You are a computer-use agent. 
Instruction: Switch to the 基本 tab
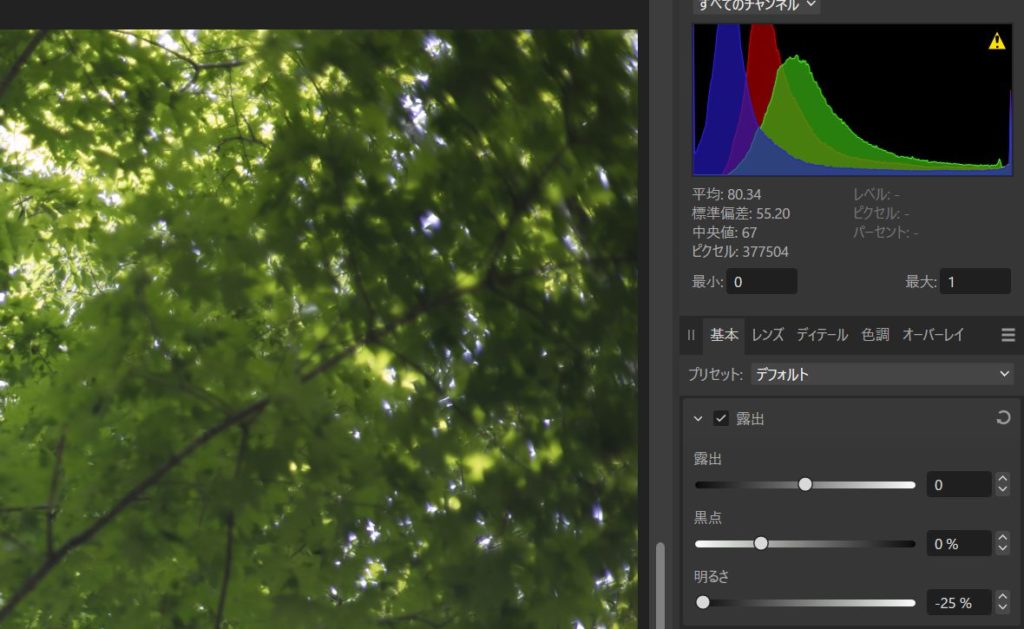[724, 335]
